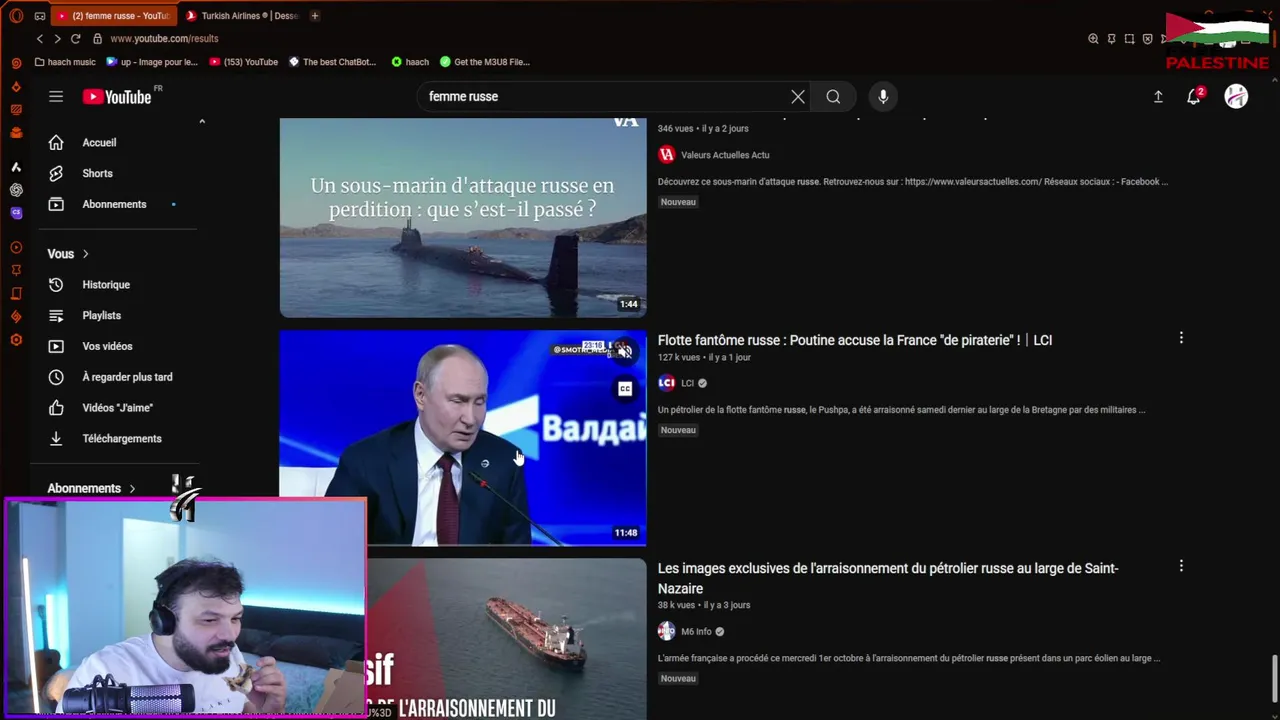Unmute the Putin video preview
The width and height of the screenshot is (1280, 720).
[x=625, y=351]
